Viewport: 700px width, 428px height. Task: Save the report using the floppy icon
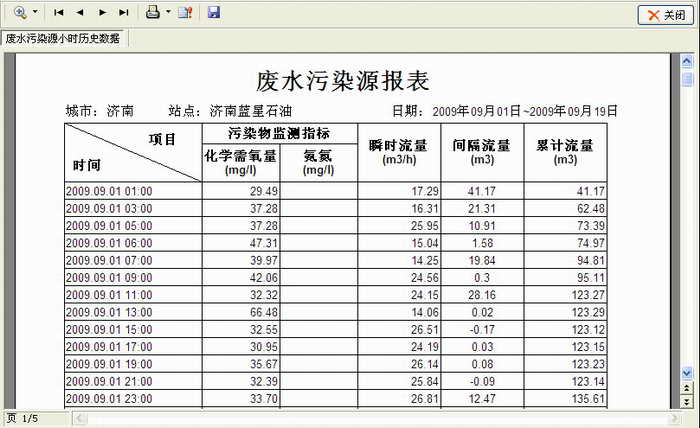point(214,12)
